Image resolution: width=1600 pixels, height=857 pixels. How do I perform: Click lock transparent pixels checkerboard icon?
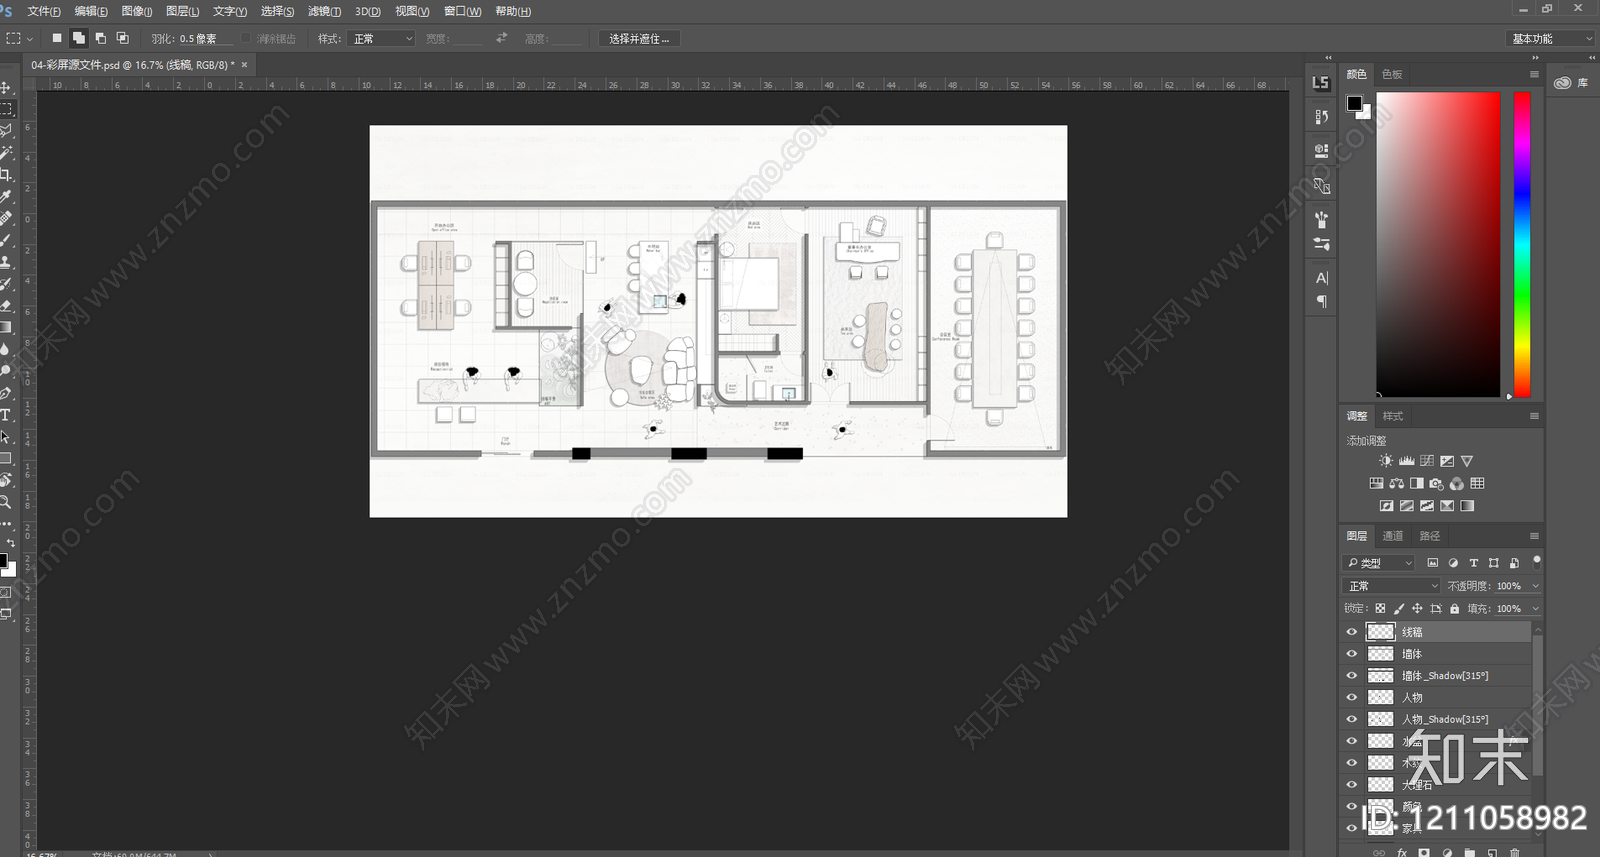[1380, 608]
